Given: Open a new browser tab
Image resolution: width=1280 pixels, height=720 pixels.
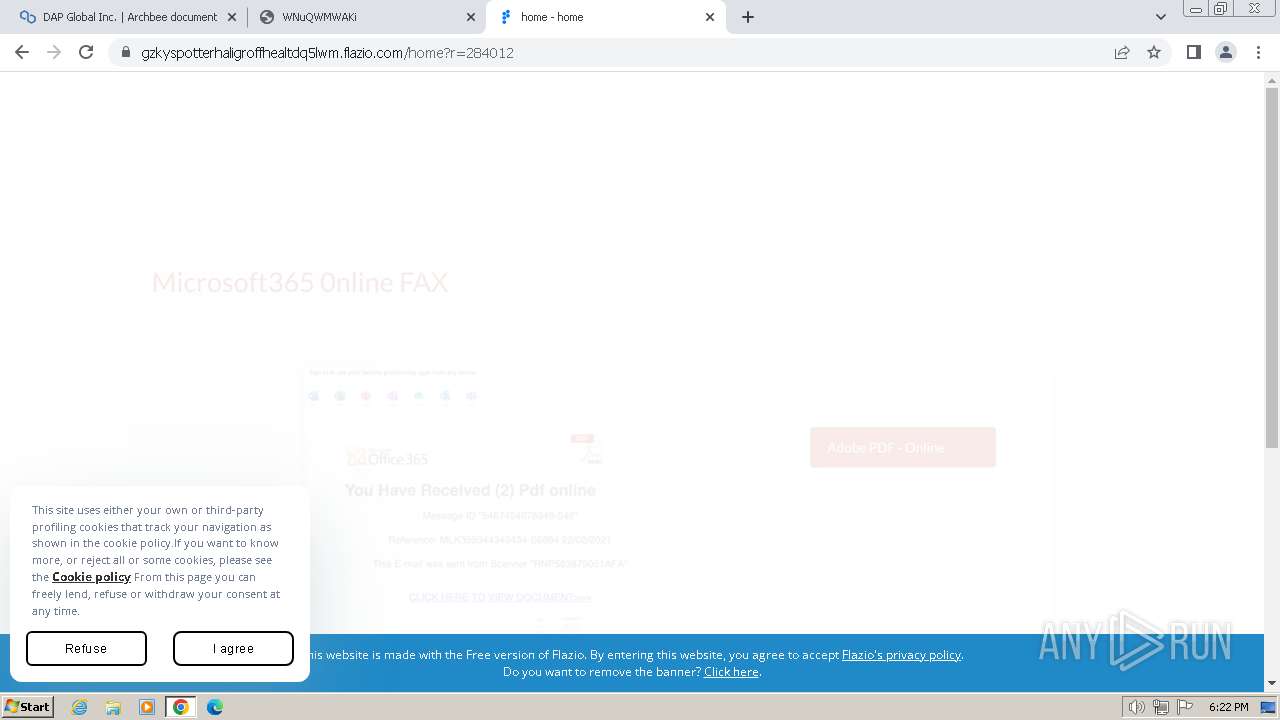Looking at the screenshot, I should pos(747,17).
